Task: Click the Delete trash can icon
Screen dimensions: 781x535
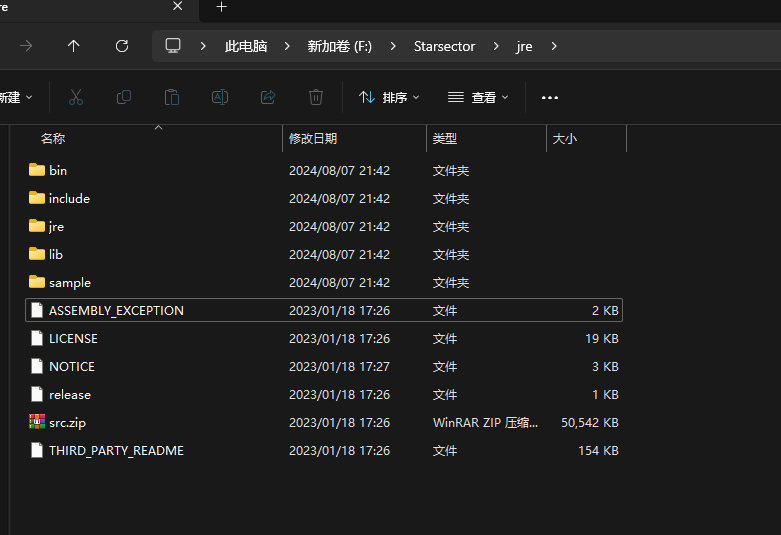Action: tap(316, 97)
